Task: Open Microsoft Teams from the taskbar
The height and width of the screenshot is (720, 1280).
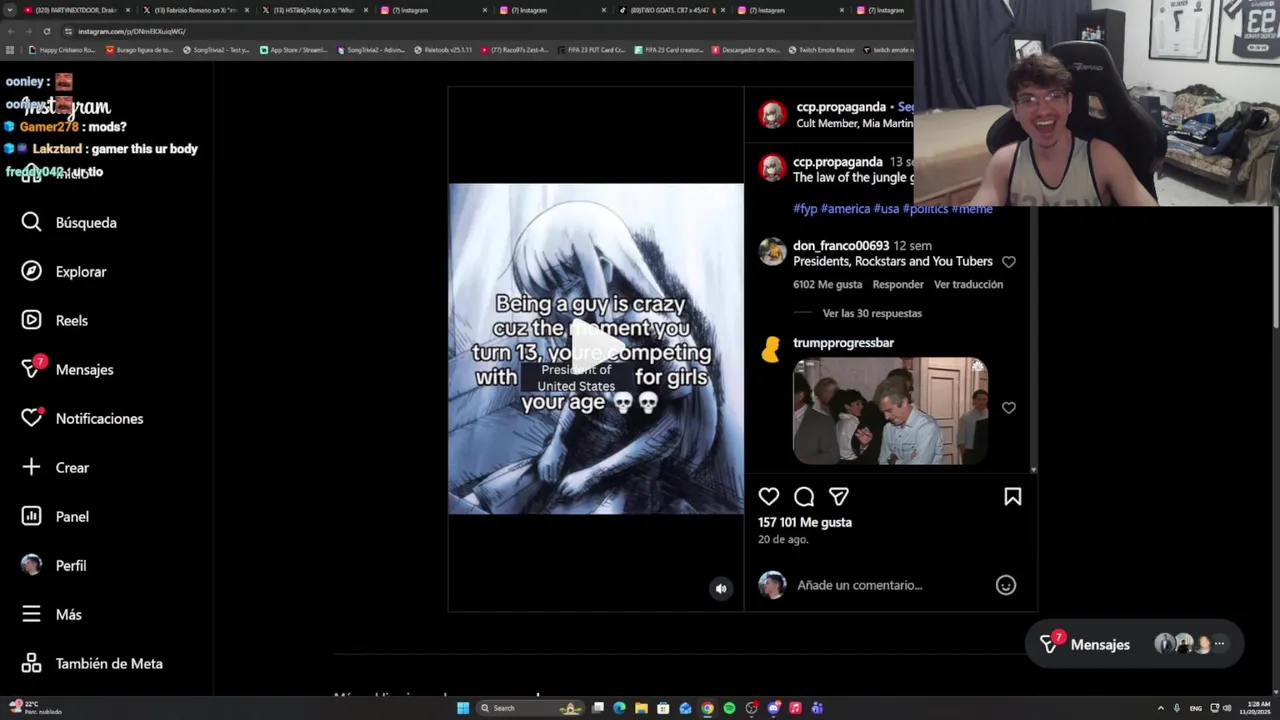Action: pyautogui.click(x=817, y=708)
